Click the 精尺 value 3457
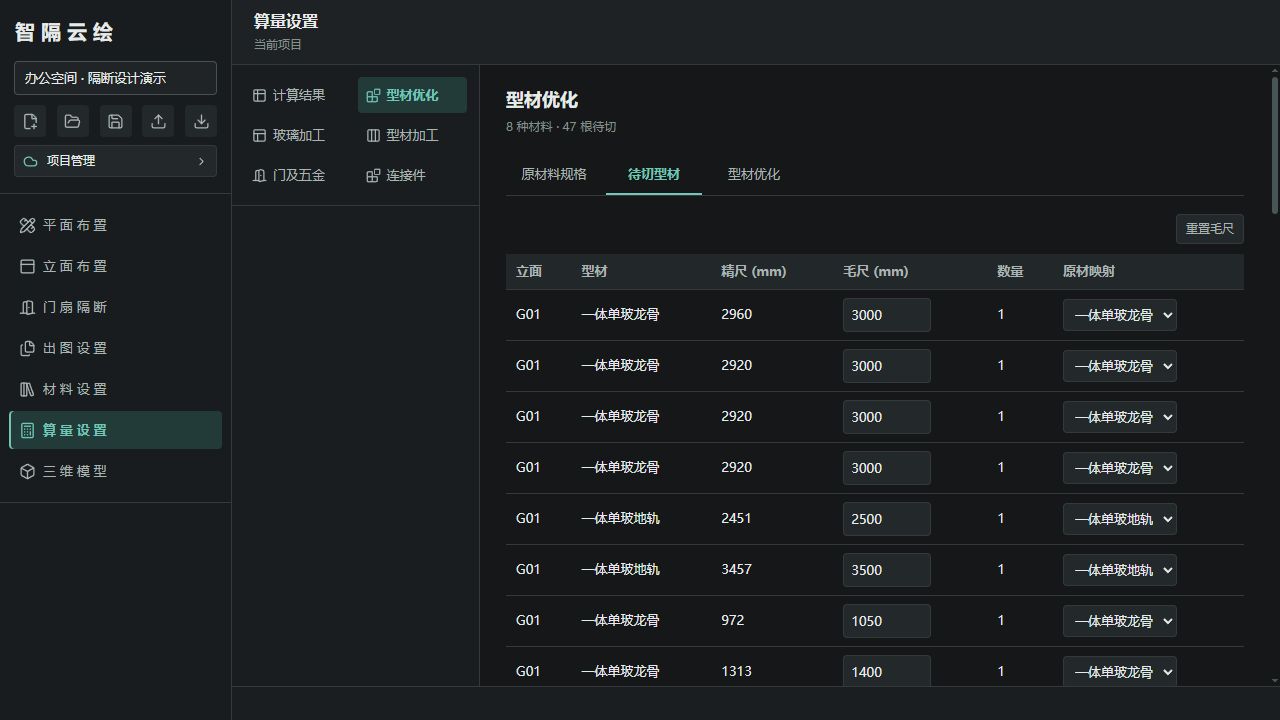This screenshot has width=1280, height=720. click(736, 570)
